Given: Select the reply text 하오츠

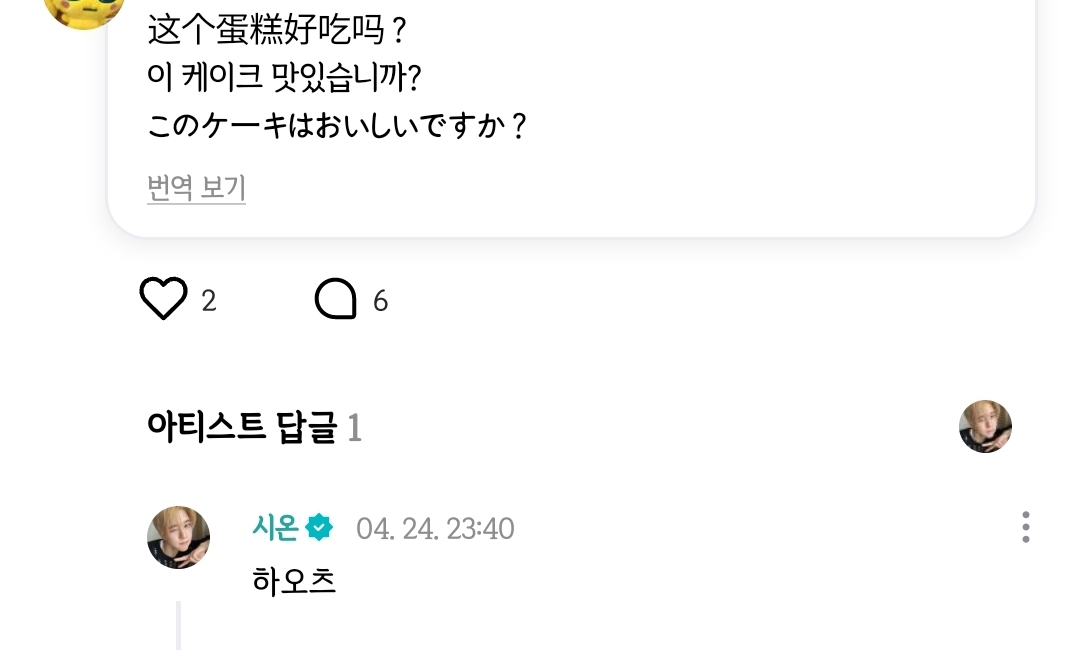Looking at the screenshot, I should pos(294,580).
